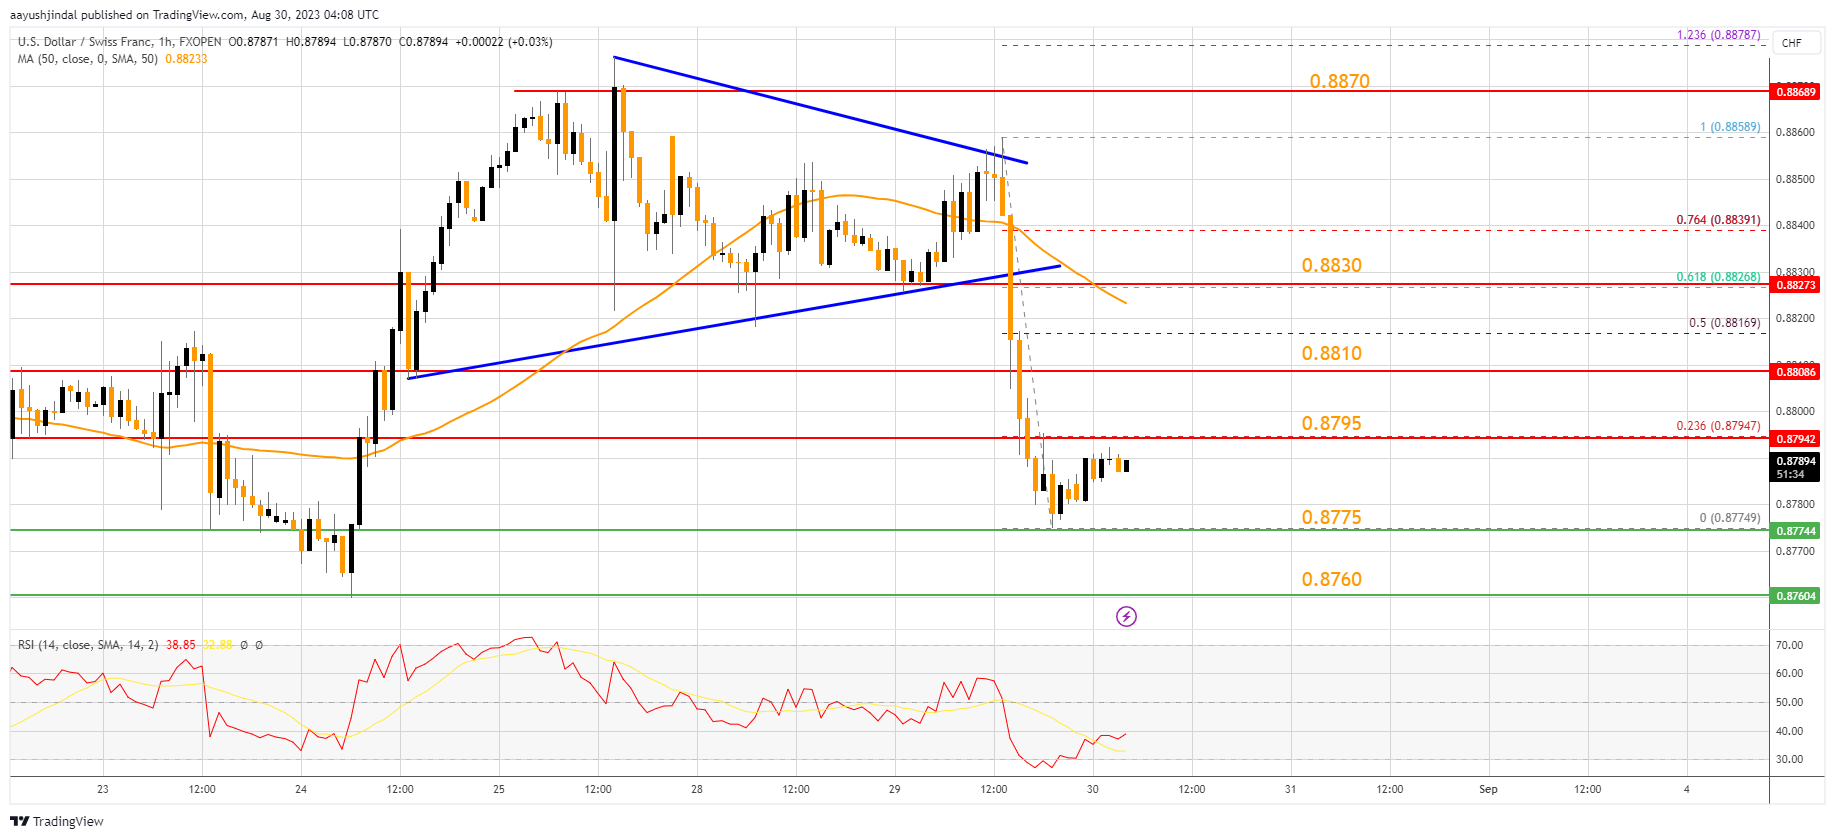Select the Fib label 0.5 (0.88169)
Screen dimensions: 1835x839
pos(1725,323)
